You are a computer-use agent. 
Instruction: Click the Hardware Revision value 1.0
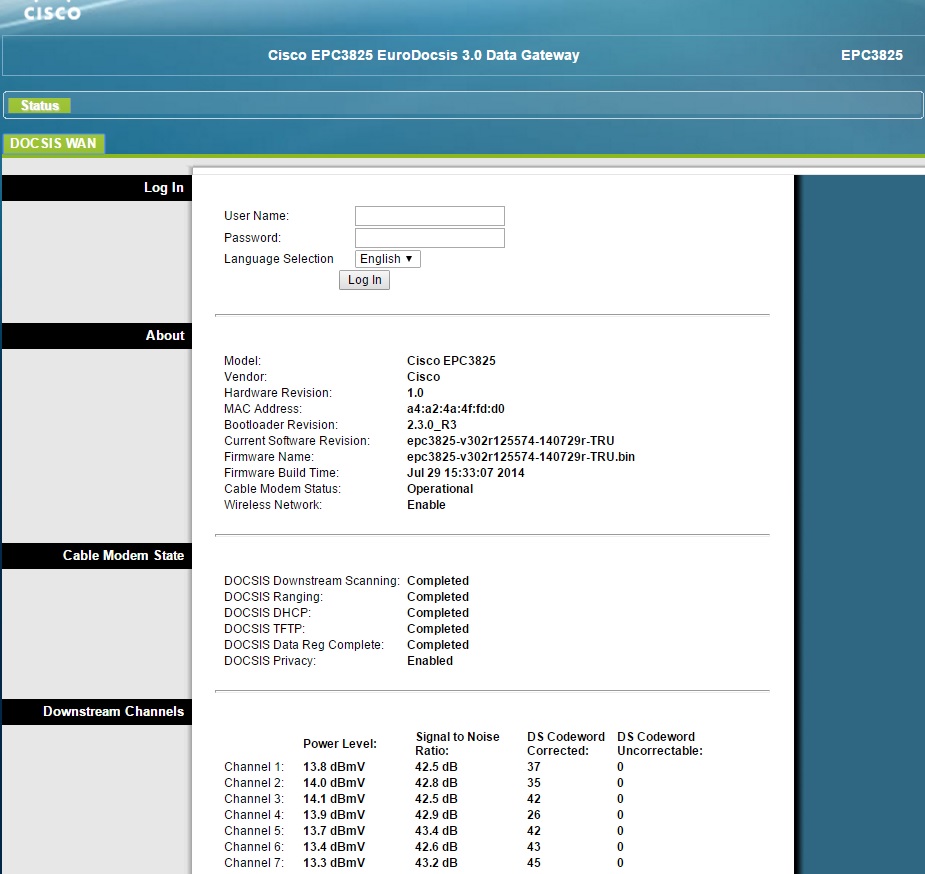415,393
